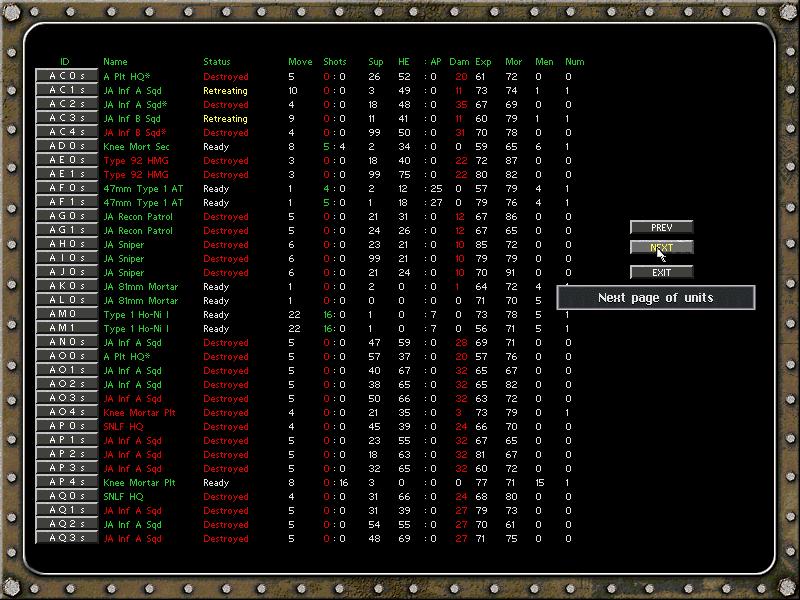Click 'Ready' status in AP4s row

tap(216, 483)
